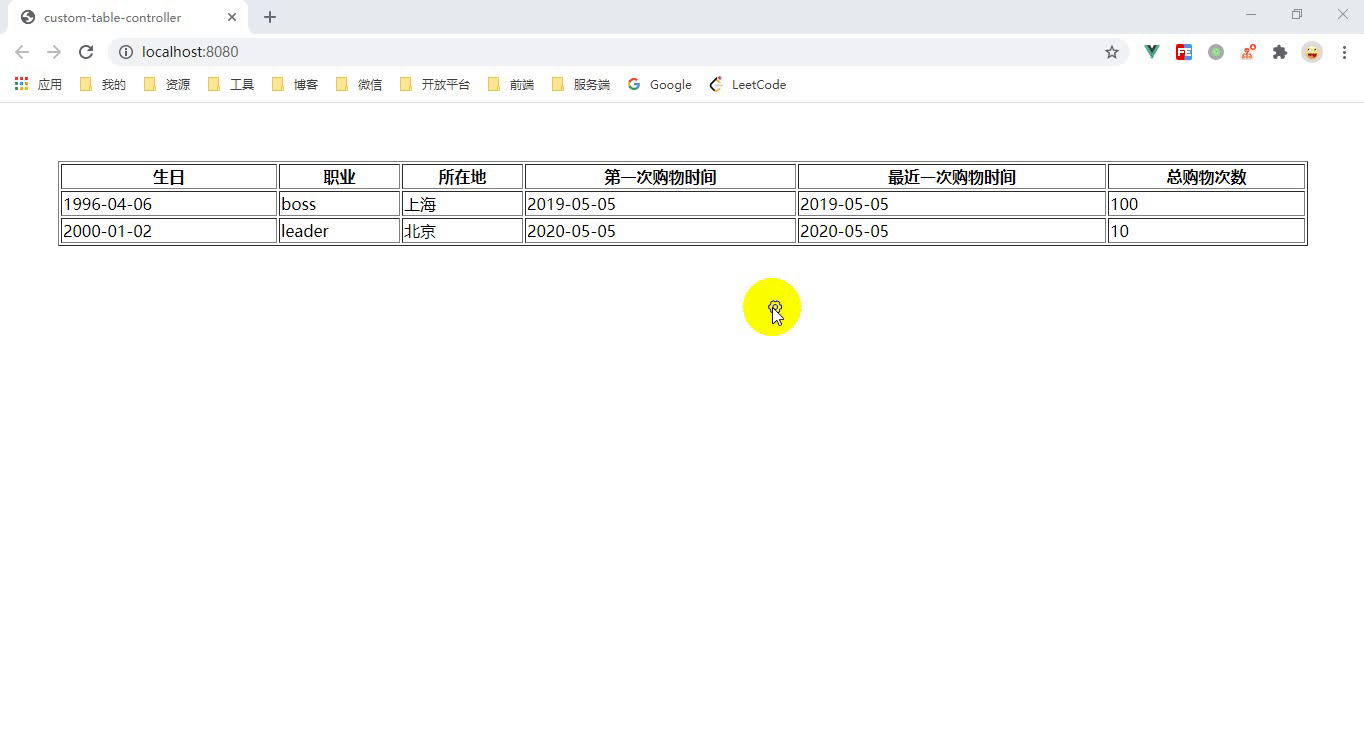Open the 开放平台 bookmark folder

pos(435,85)
